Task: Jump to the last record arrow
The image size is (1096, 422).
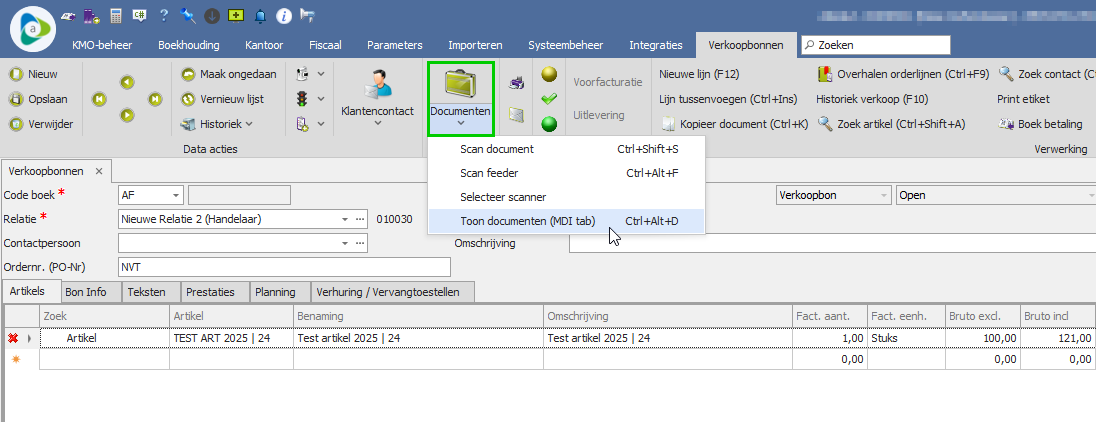Action: [155, 99]
